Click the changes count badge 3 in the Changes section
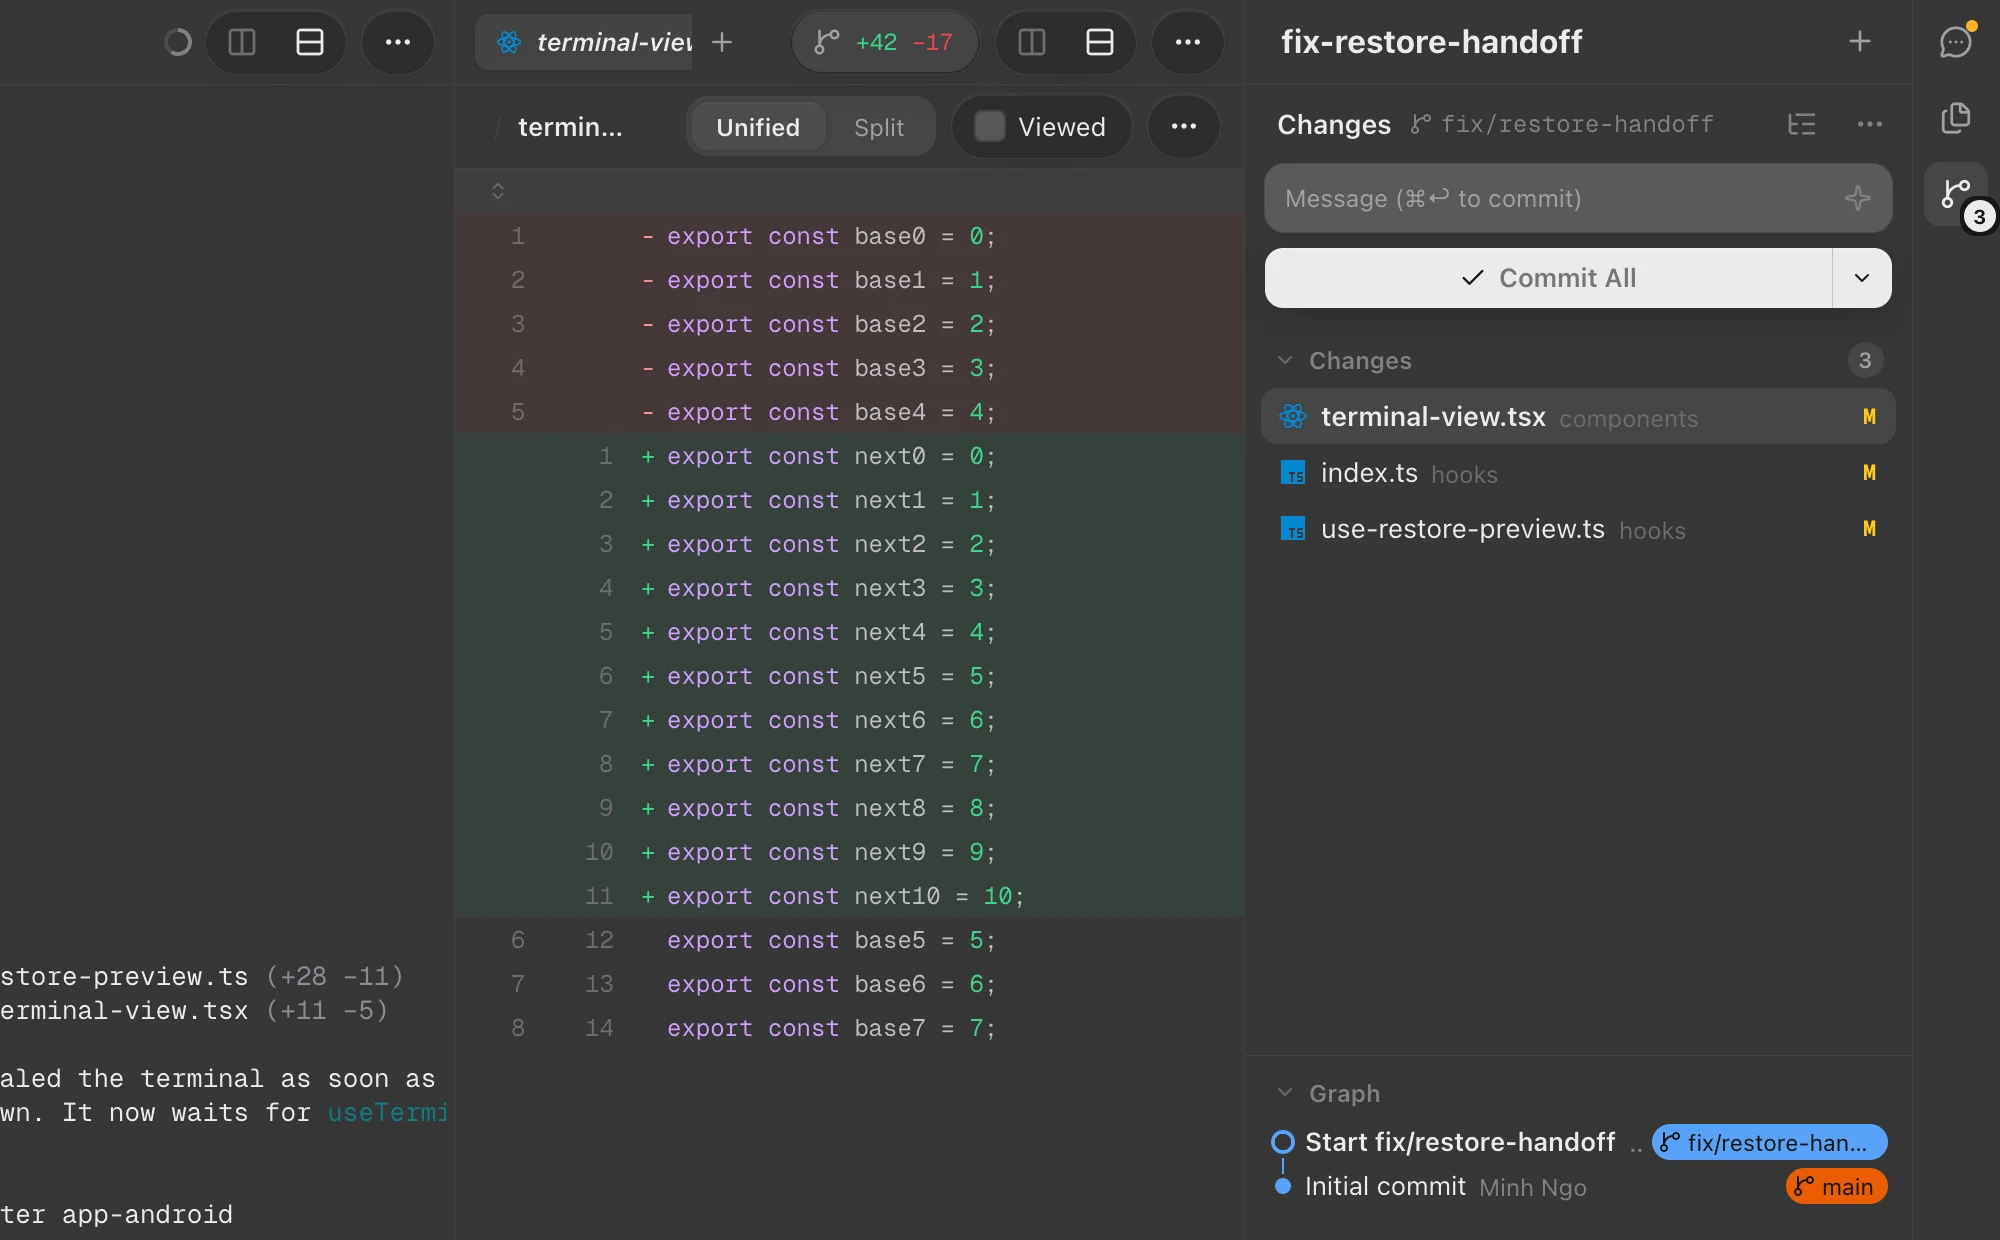The image size is (2000, 1240). 1864,360
